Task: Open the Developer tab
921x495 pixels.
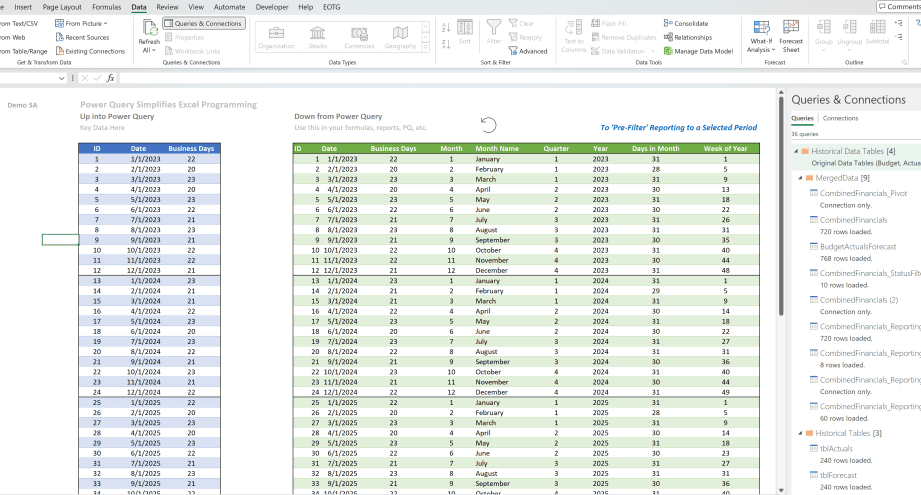Action: tap(272, 7)
